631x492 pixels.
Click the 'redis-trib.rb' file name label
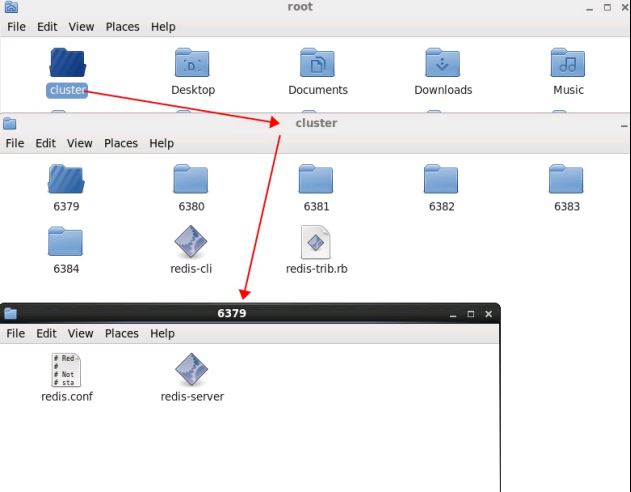(x=316, y=269)
